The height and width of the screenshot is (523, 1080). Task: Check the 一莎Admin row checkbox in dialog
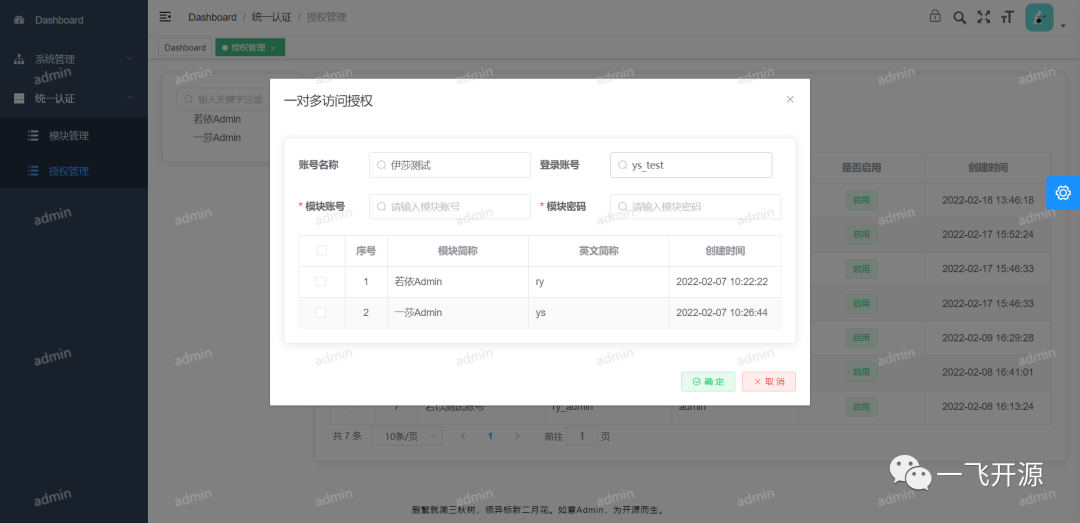click(x=320, y=312)
